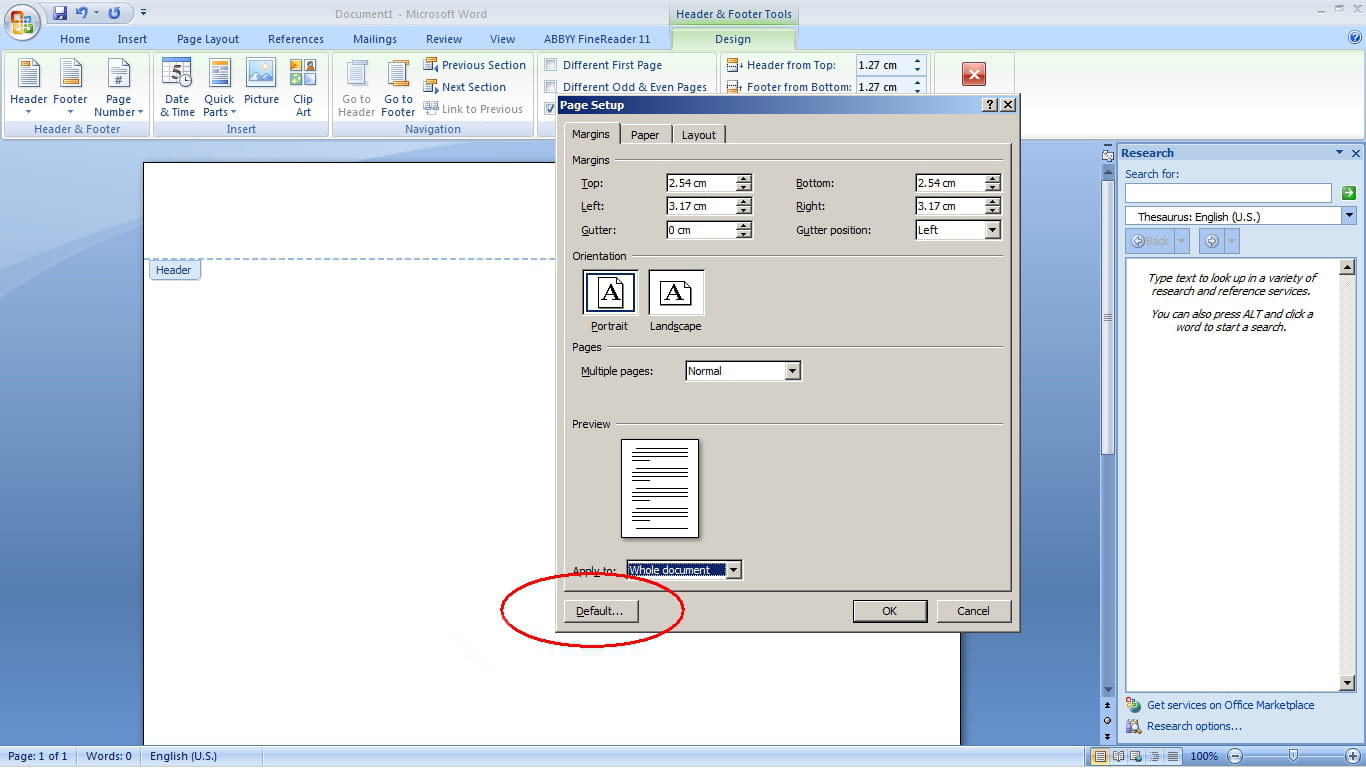Click the Back button in Research pane
Screen dimensions: 1366x768
[1149, 241]
